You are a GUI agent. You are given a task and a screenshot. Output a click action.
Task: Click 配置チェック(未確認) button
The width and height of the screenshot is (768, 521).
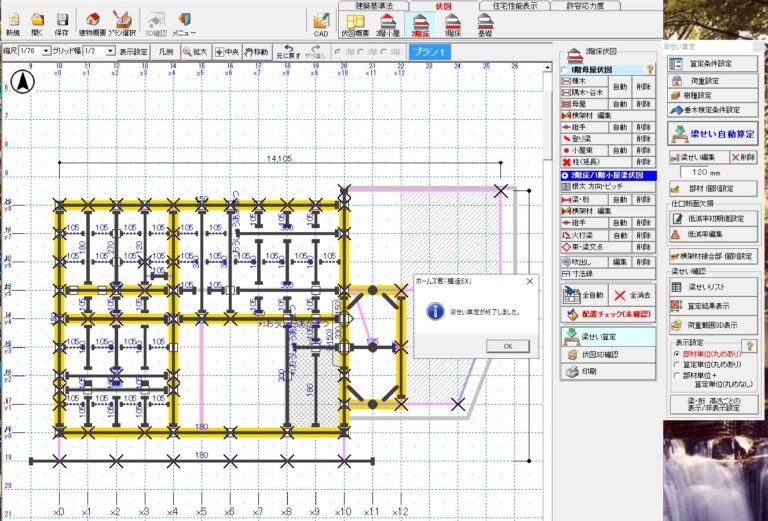pos(608,315)
